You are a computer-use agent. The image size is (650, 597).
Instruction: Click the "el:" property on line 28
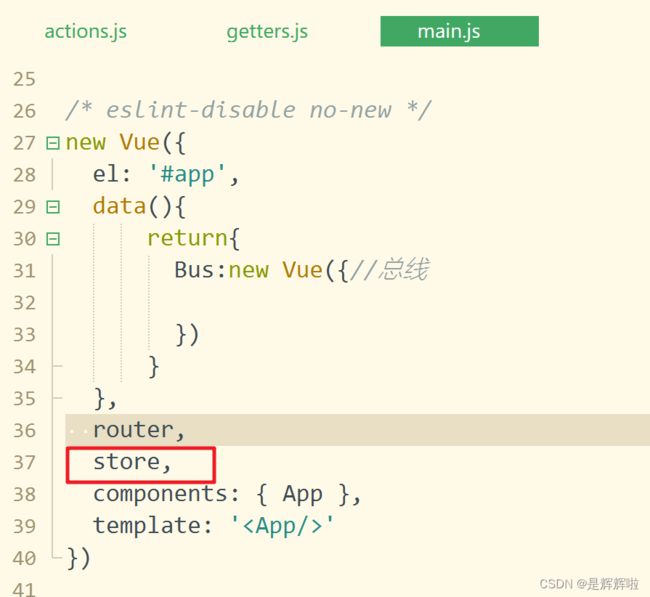click(111, 174)
